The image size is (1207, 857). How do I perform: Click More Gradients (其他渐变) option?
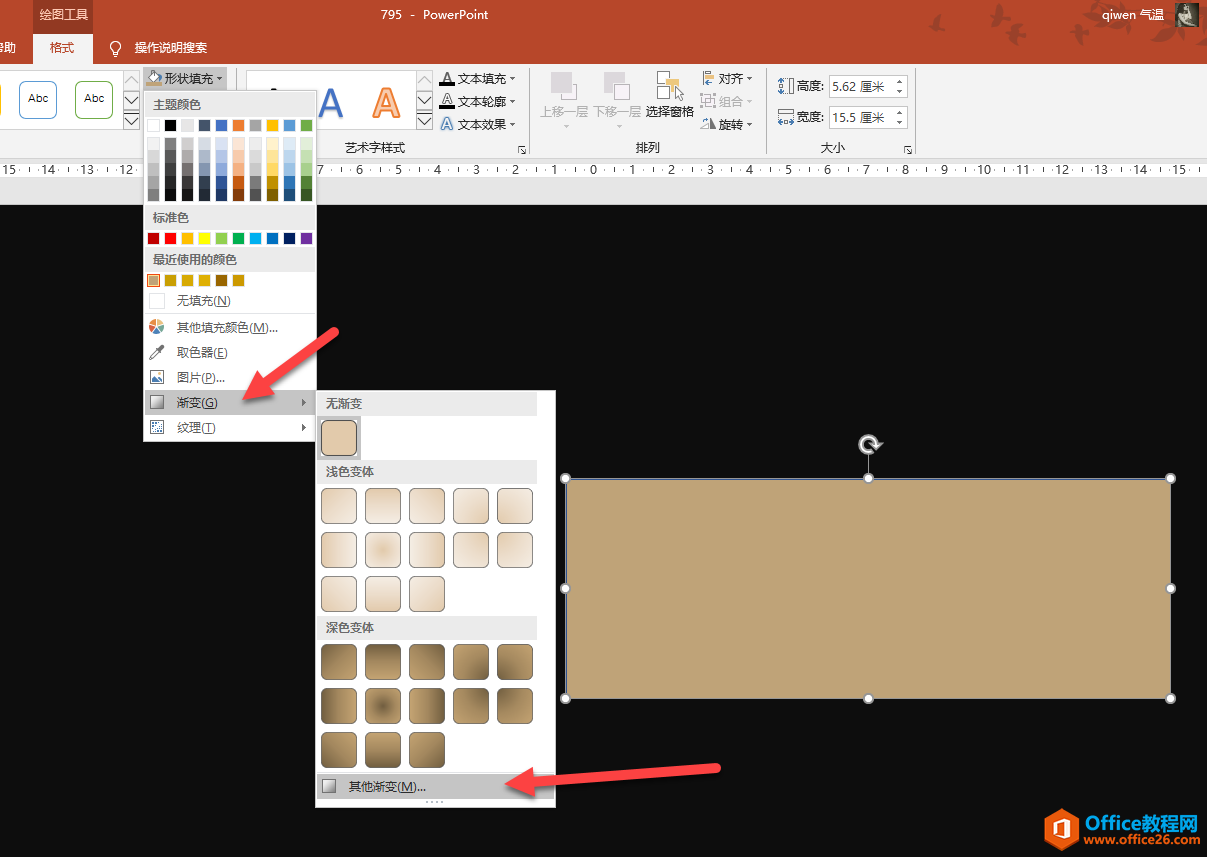point(386,786)
